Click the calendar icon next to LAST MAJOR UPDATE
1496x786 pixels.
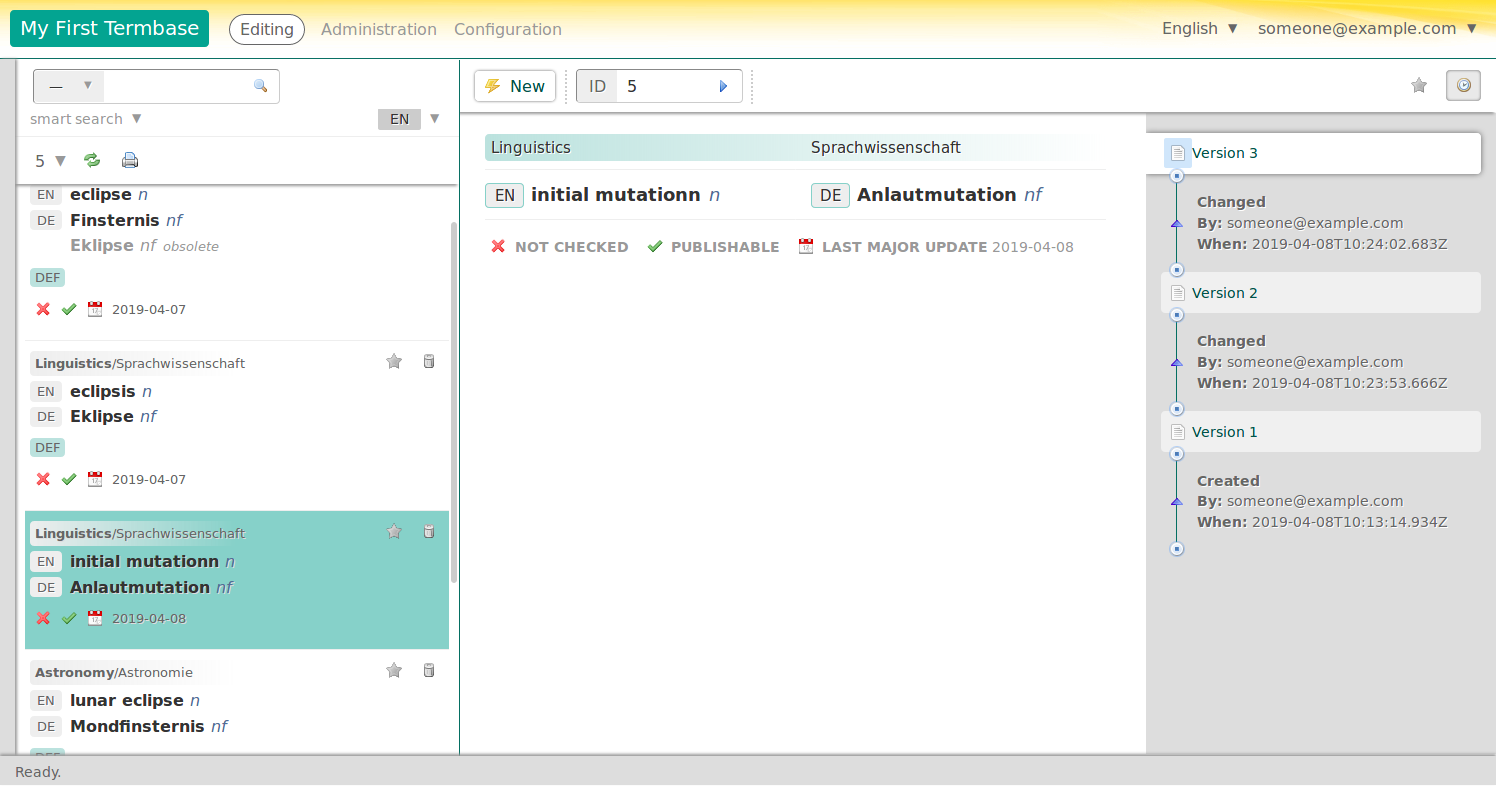click(x=805, y=246)
